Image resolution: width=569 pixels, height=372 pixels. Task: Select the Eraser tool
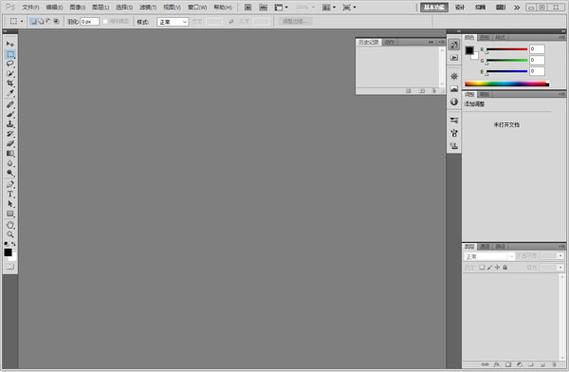point(10,144)
